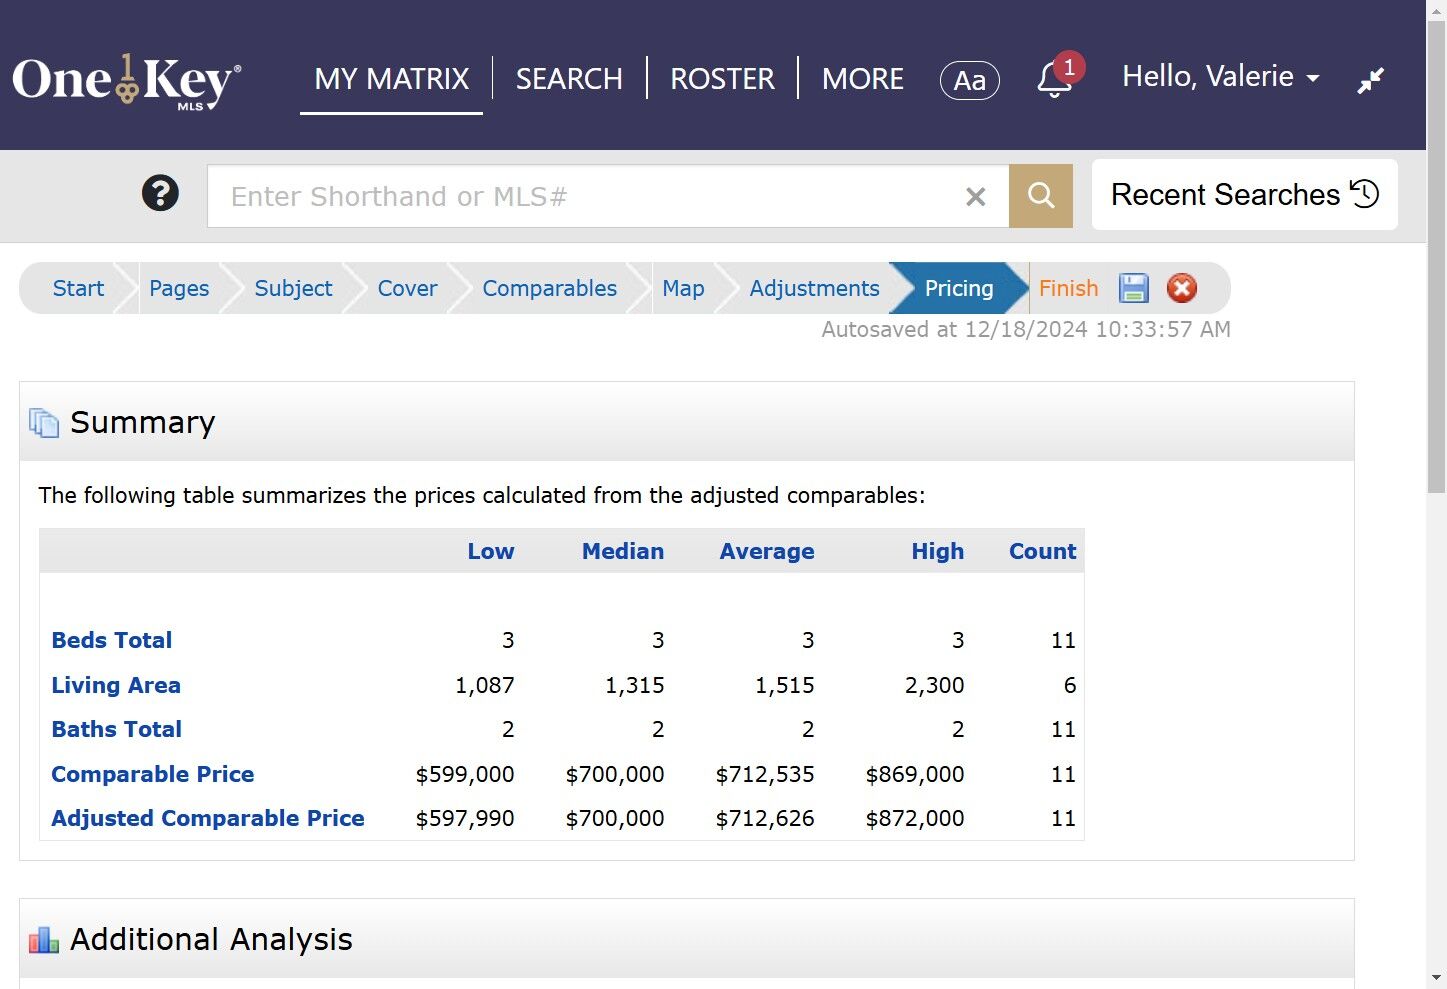Click the Summary copy pages icon
Viewport: 1447px width, 989px height.
click(x=44, y=422)
